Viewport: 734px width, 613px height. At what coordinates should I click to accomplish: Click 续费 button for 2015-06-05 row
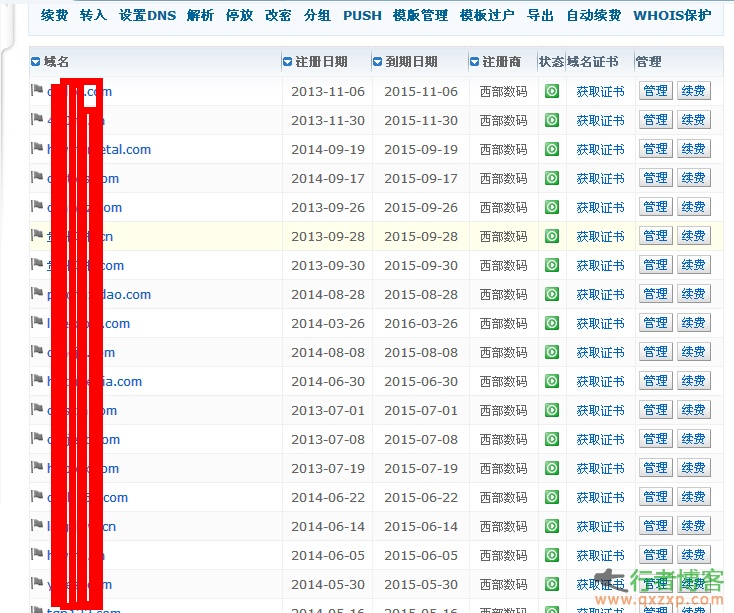click(x=693, y=555)
